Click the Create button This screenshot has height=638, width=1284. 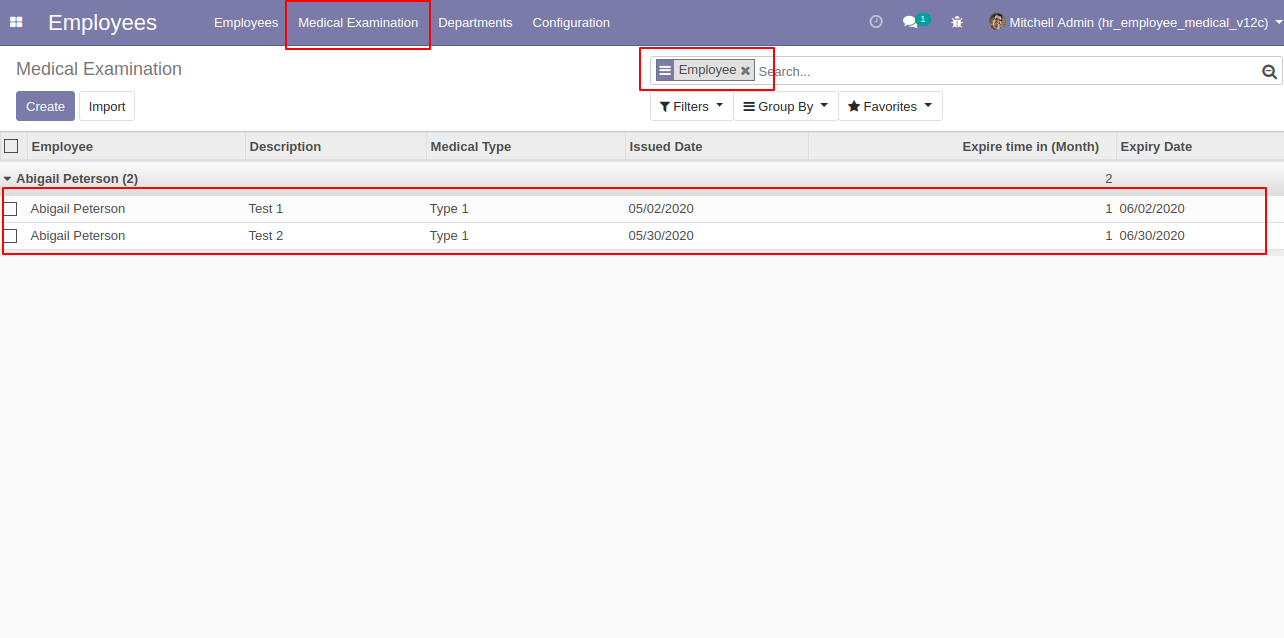(x=45, y=106)
